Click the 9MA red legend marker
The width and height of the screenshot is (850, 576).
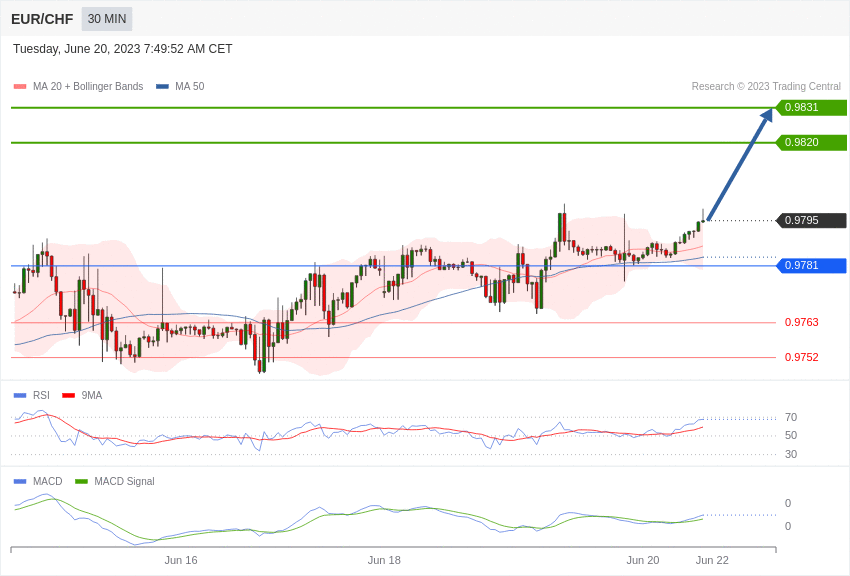(x=69, y=396)
